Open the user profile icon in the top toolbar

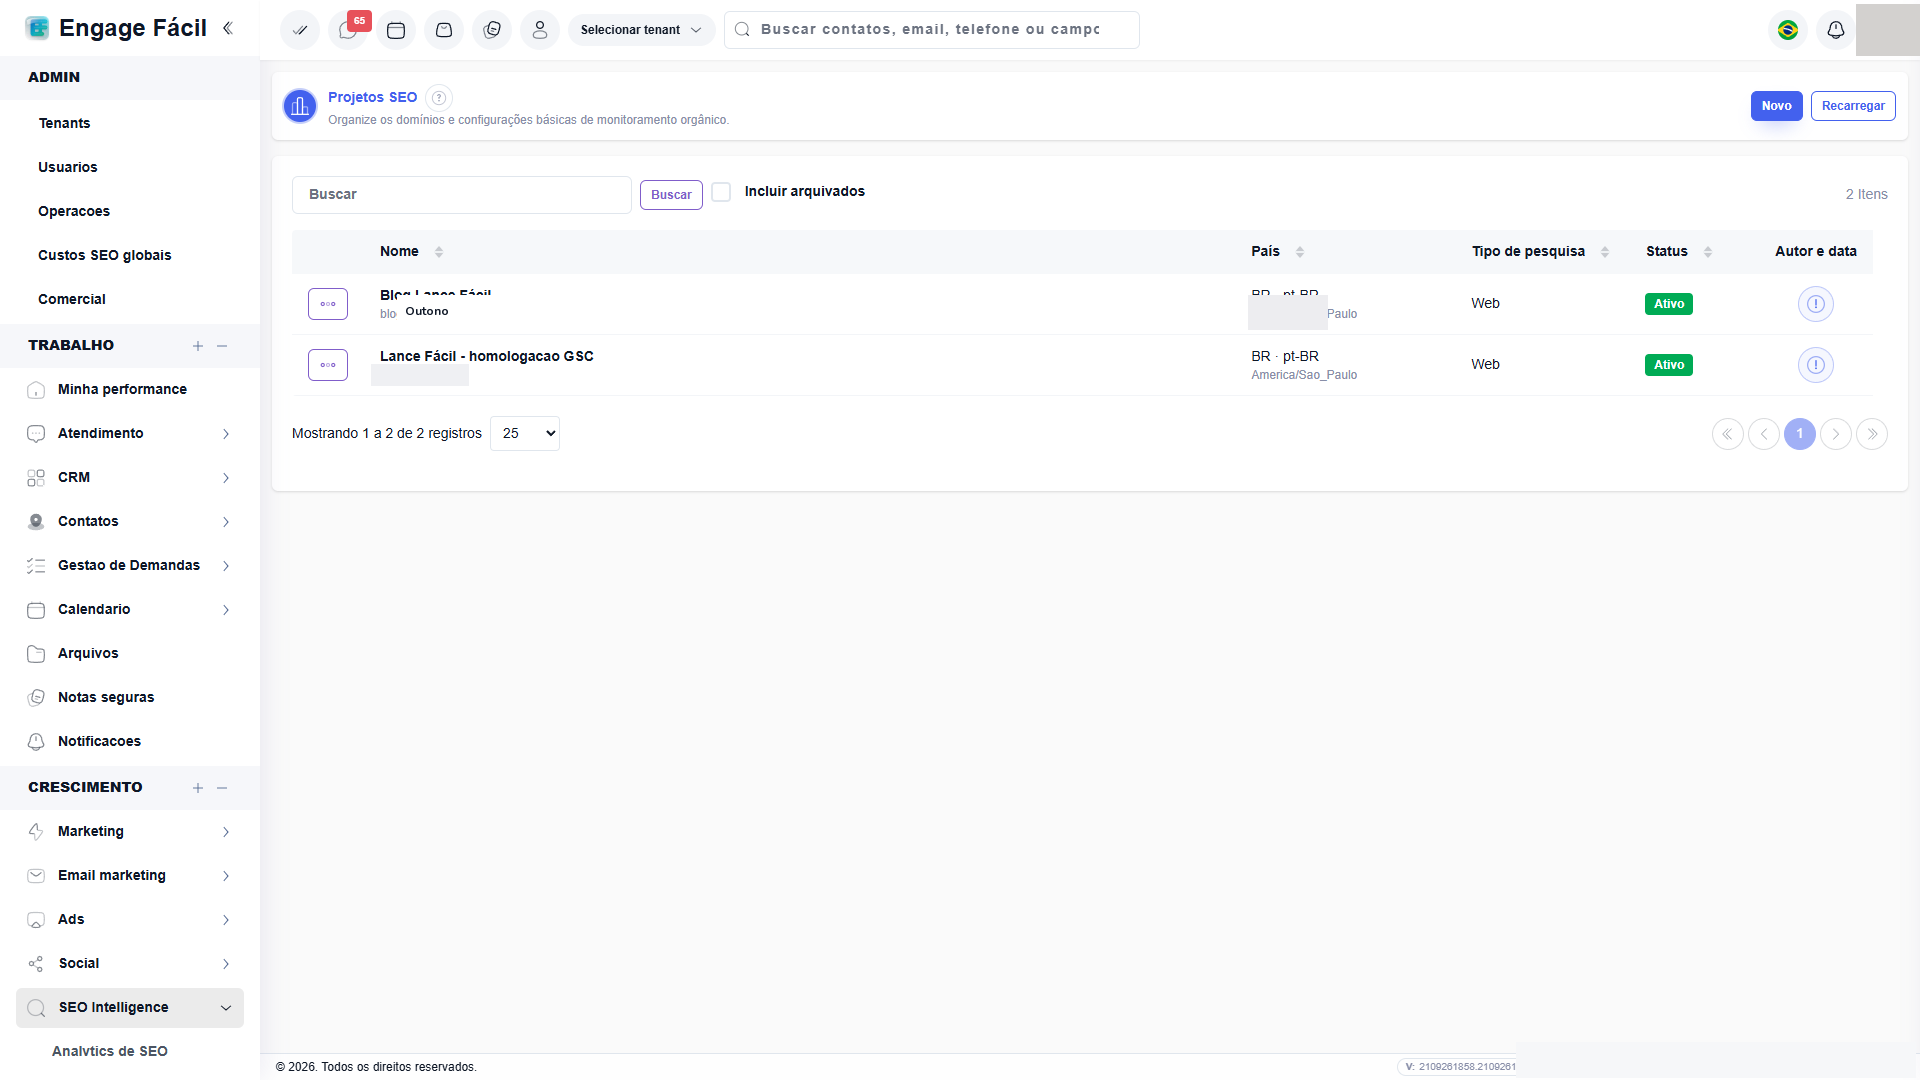click(540, 30)
